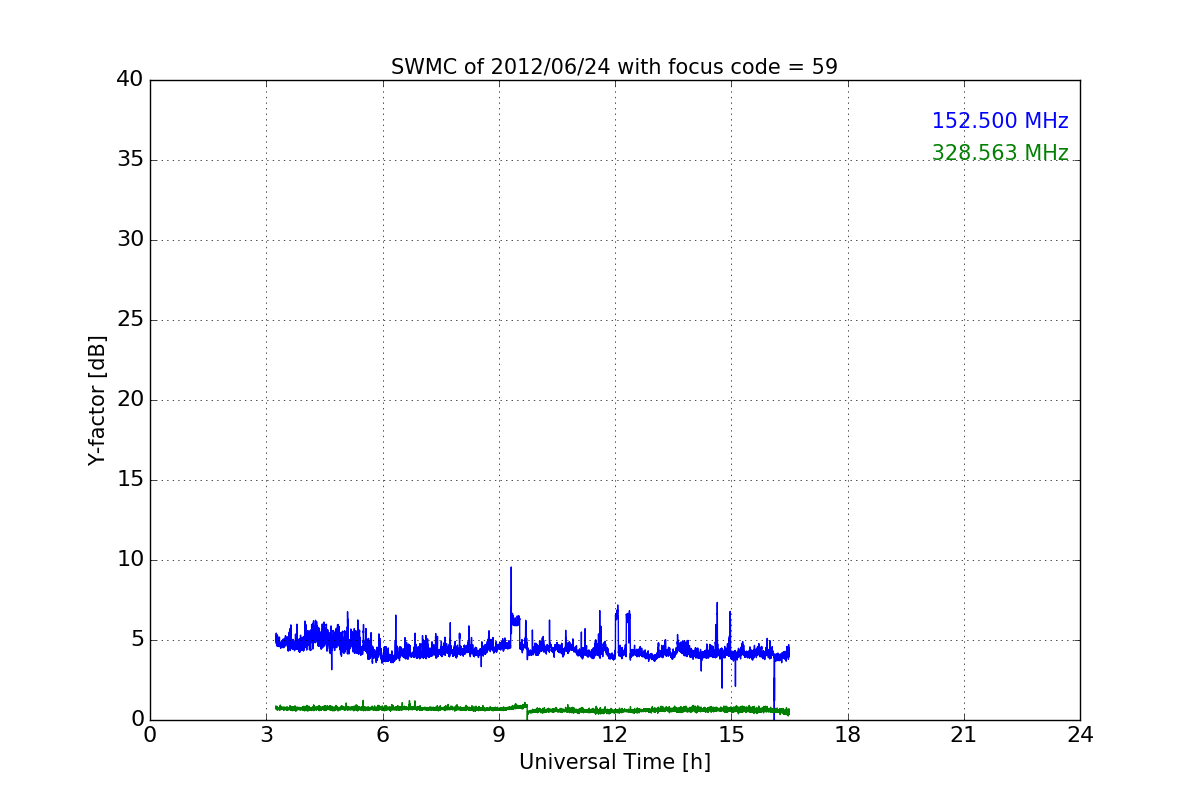This screenshot has width=1200, height=800.
Task: Click the x-axis tick label '18'
Action: 848,735
